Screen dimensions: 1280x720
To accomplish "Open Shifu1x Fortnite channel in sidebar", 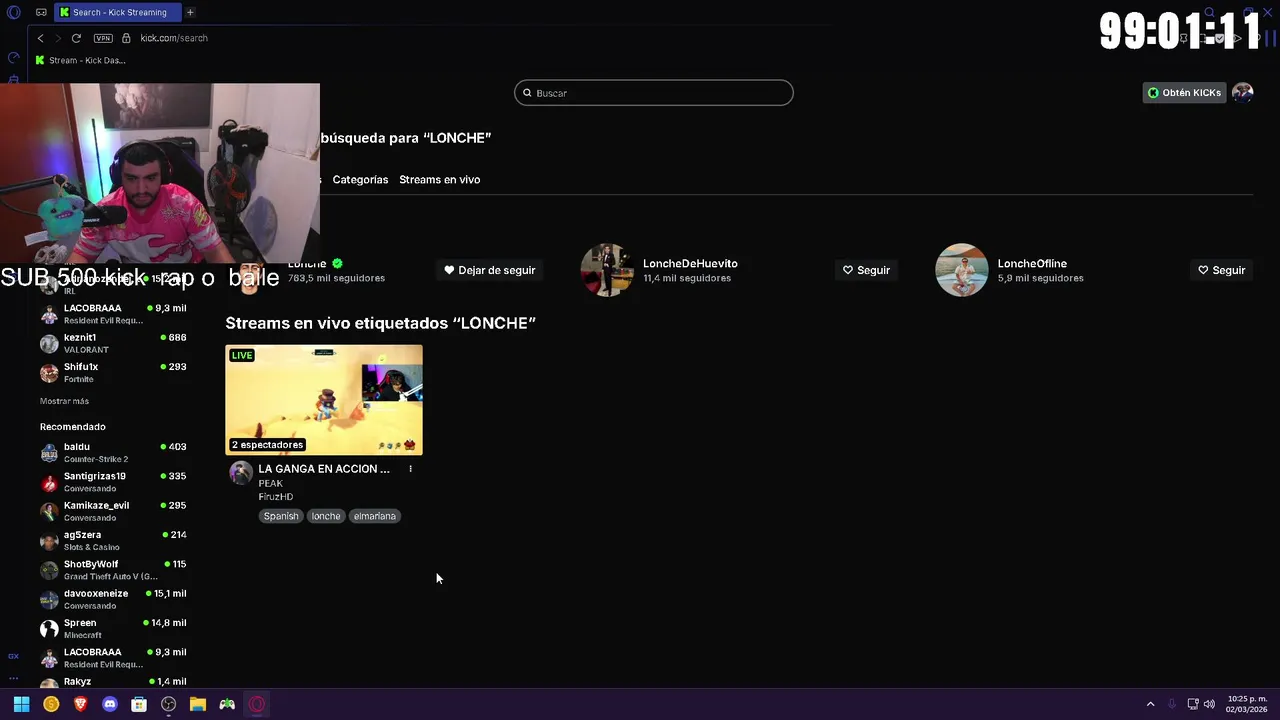I will 113,372.
